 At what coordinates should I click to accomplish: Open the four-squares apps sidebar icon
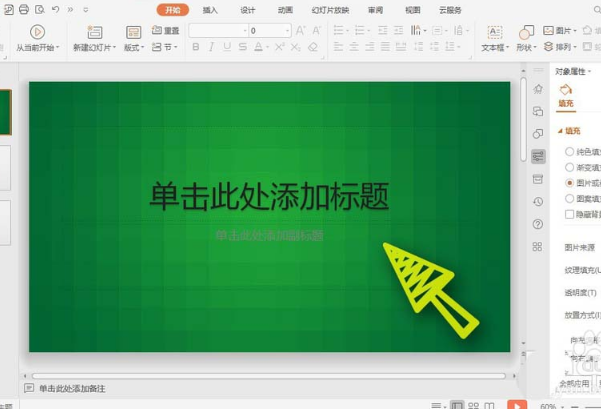click(537, 246)
